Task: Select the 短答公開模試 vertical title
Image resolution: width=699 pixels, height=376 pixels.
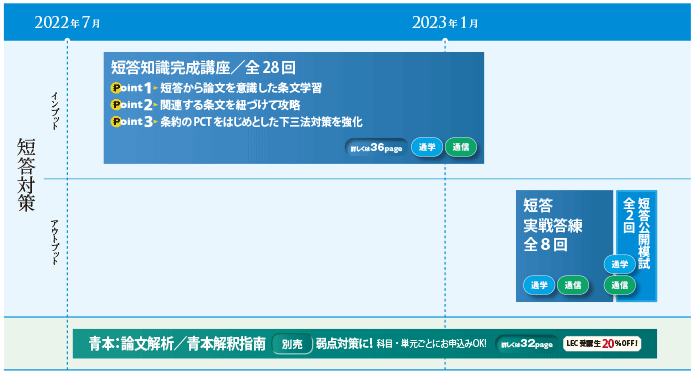Action: 644,233
